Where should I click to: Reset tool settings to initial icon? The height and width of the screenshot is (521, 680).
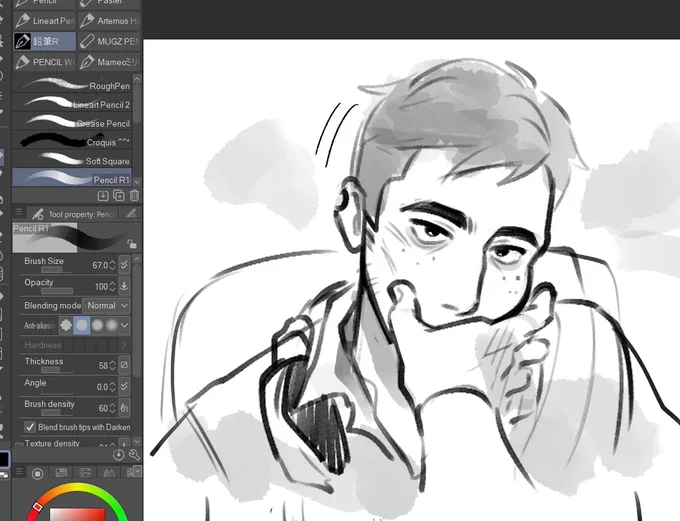pyautogui.click(x=118, y=455)
